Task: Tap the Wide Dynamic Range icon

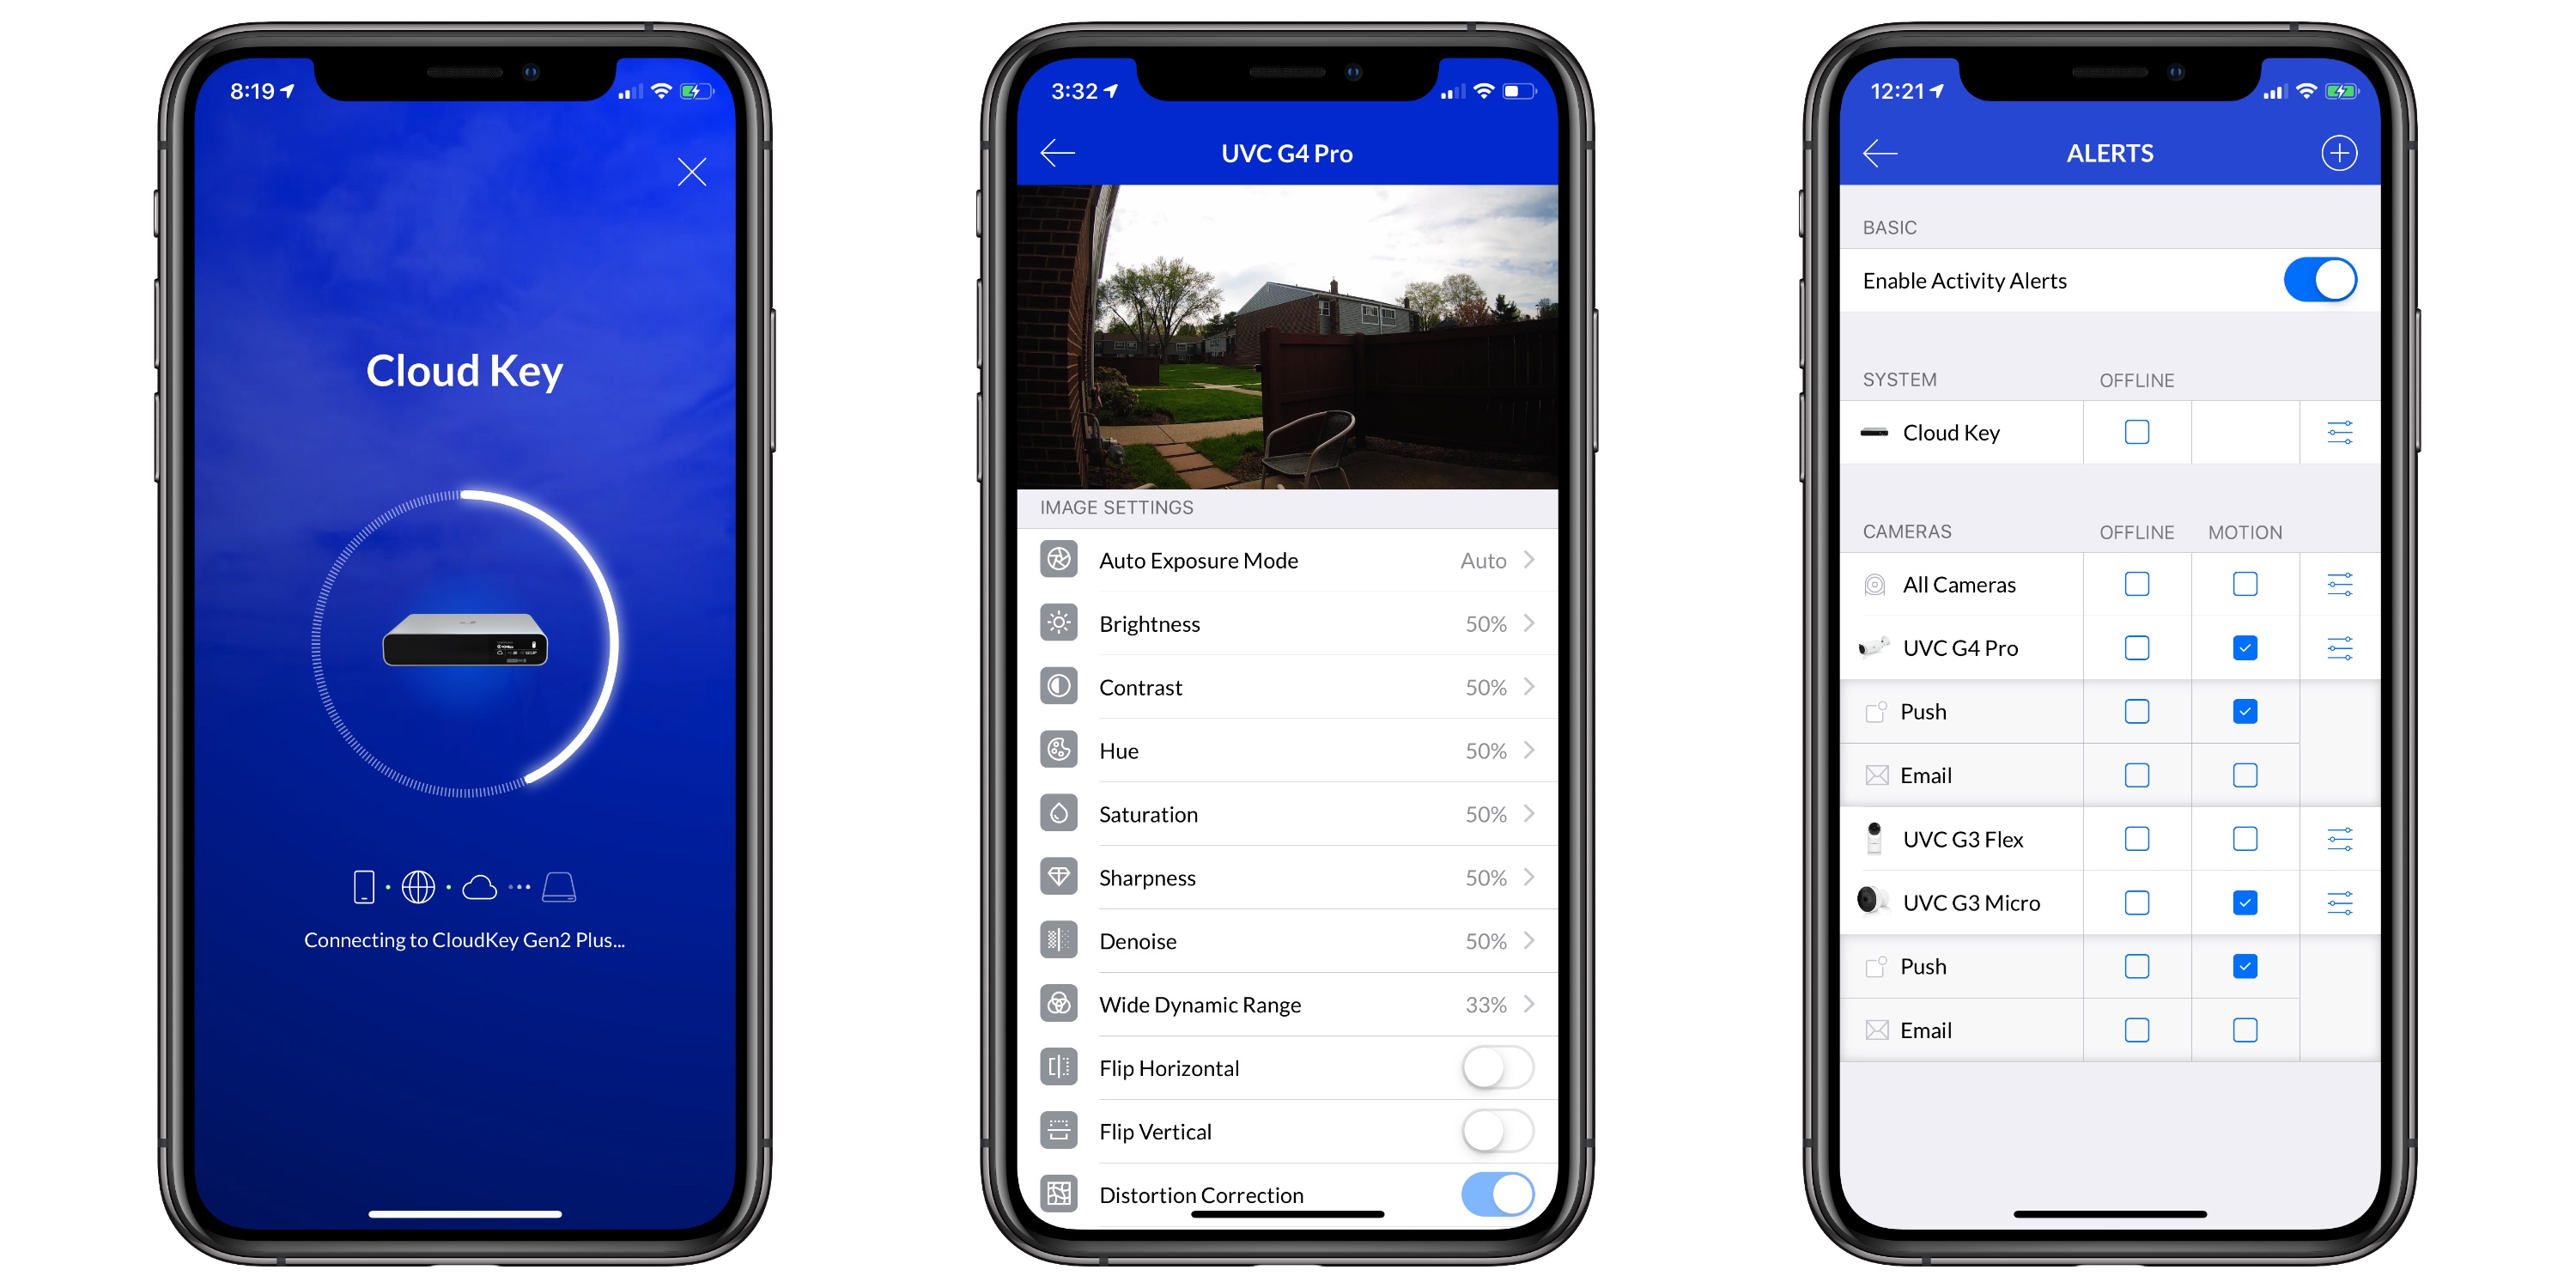Action: (x=1058, y=1002)
